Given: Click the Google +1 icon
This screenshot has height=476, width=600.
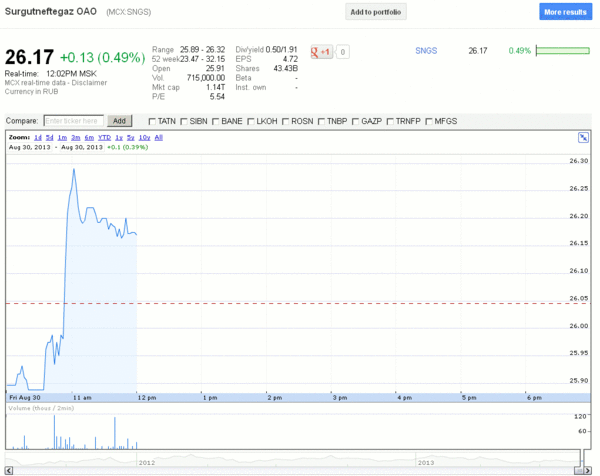Looking at the screenshot, I should 321,52.
